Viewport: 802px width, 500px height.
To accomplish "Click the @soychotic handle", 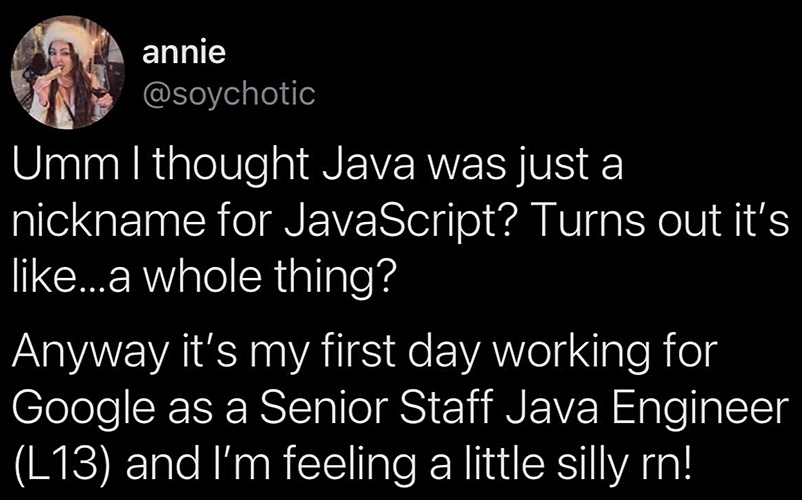I will tap(228, 96).
